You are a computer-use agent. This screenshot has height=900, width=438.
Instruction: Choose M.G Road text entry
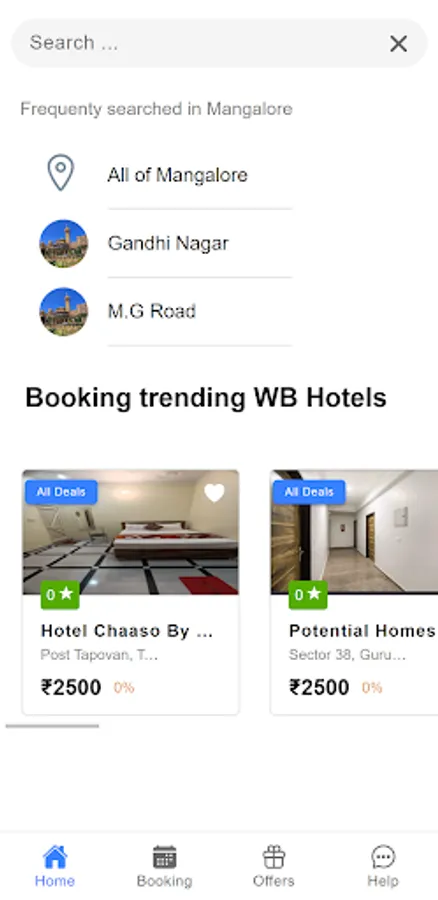(x=152, y=311)
